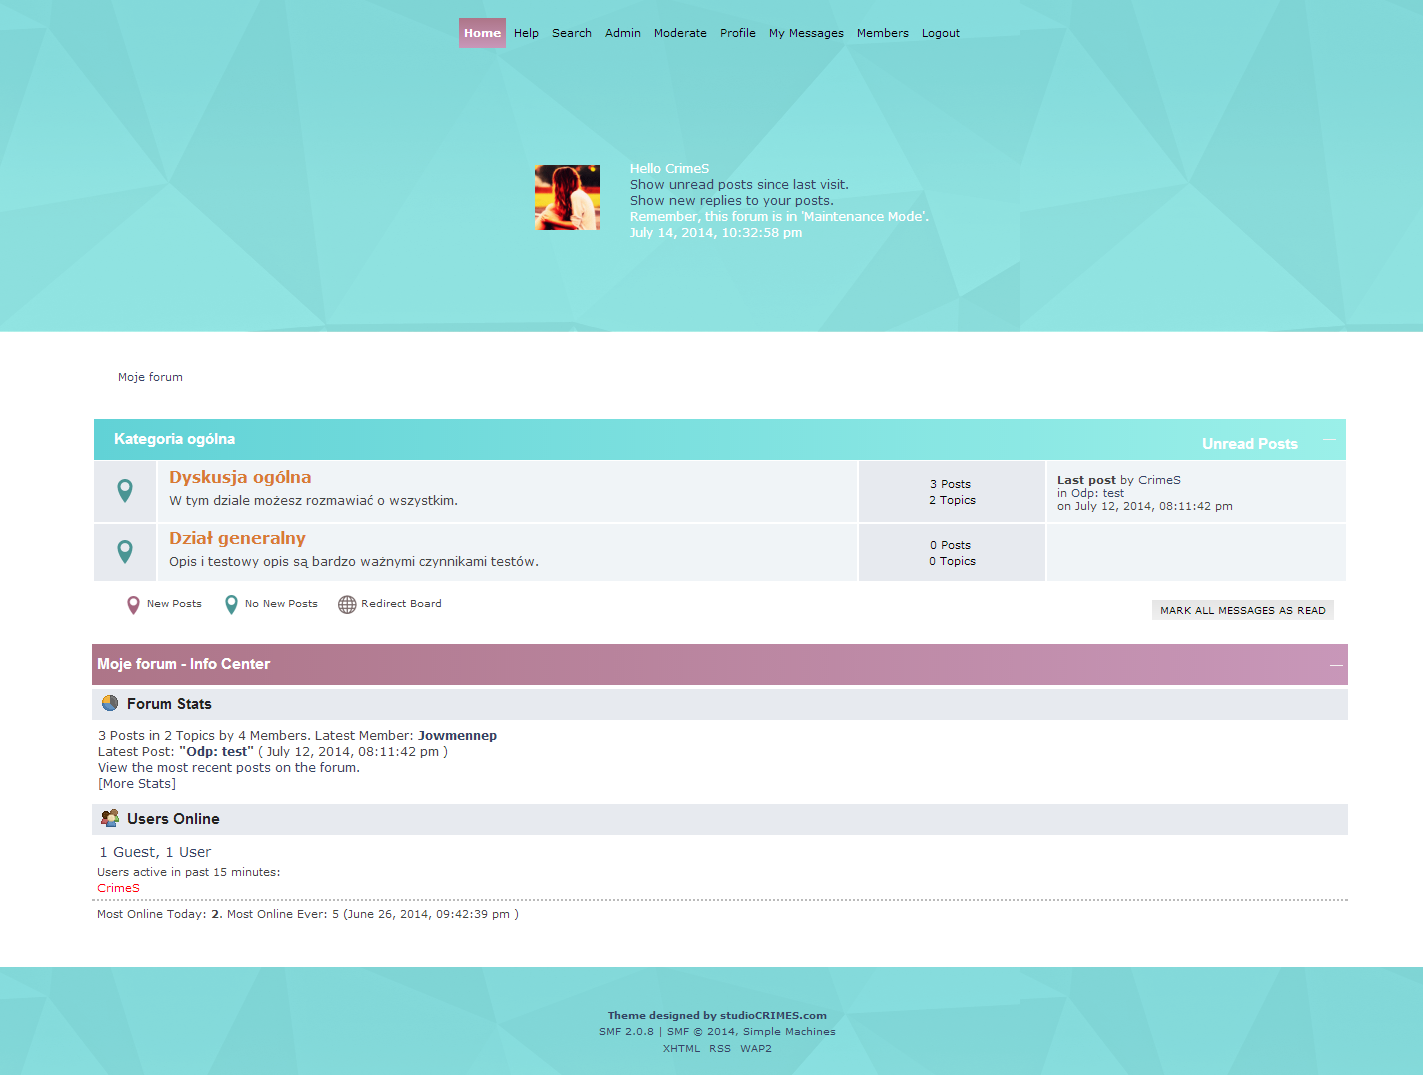This screenshot has width=1423, height=1075.
Task: Open unread posts since last visit
Action: coord(739,184)
